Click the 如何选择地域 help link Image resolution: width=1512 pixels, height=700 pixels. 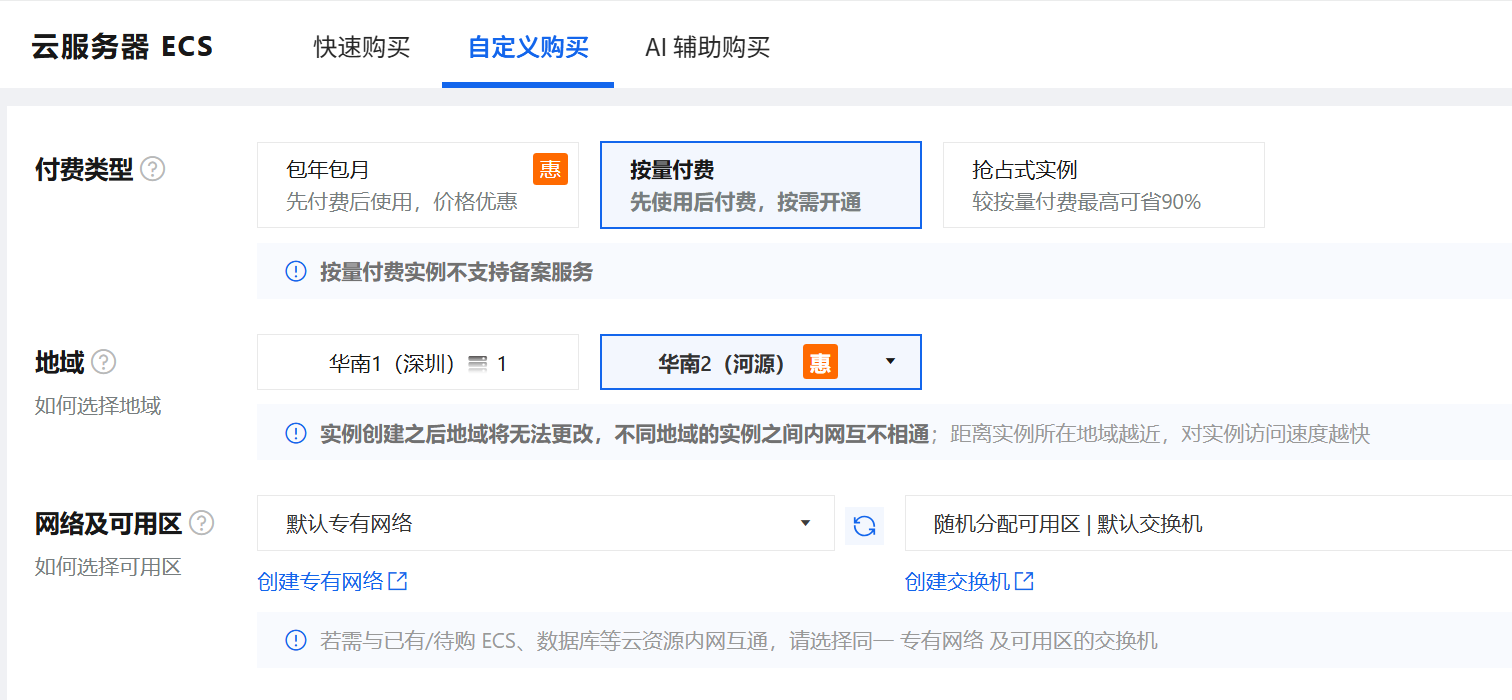[x=98, y=406]
